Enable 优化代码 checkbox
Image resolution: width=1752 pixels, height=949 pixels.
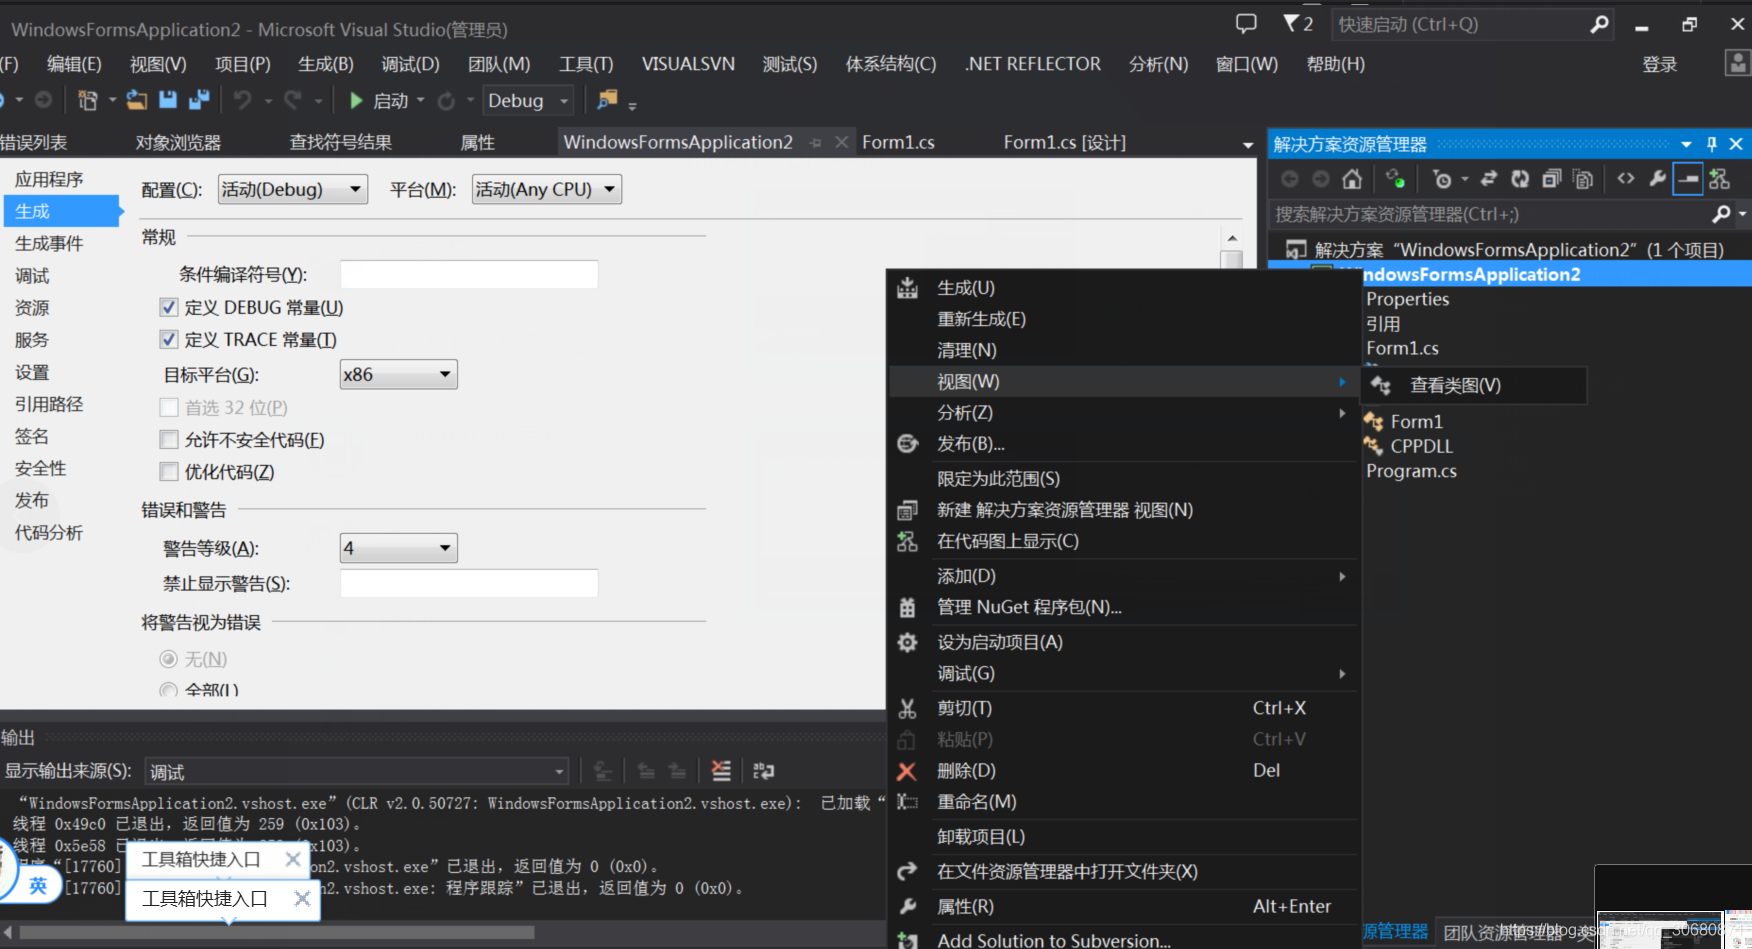tap(169, 471)
